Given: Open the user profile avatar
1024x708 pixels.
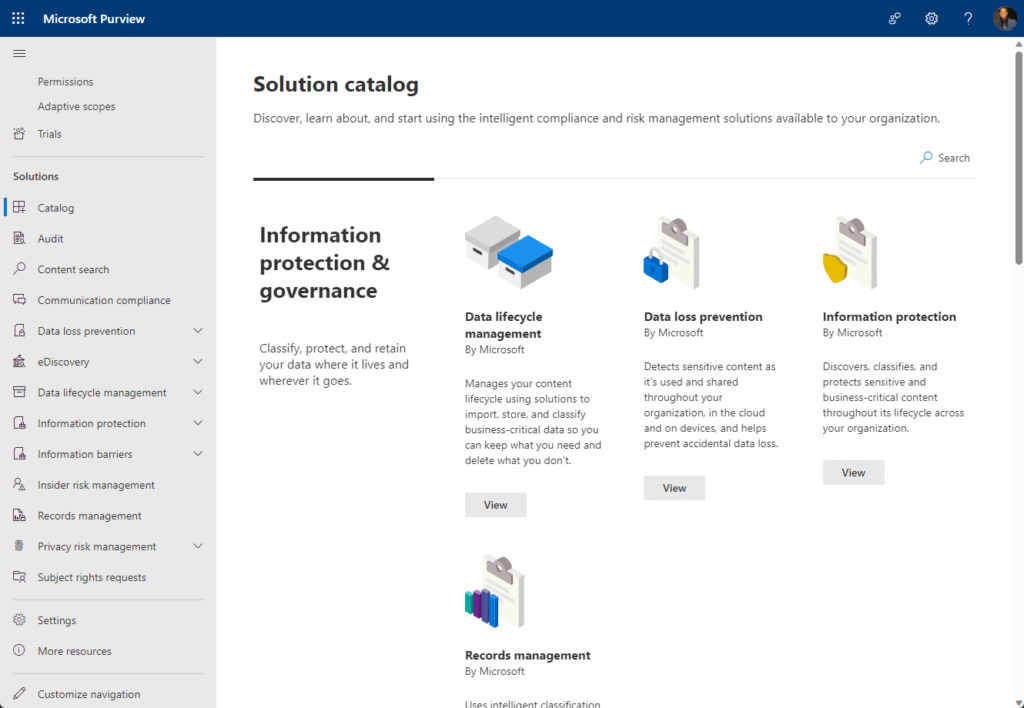Looking at the screenshot, I should [1005, 18].
